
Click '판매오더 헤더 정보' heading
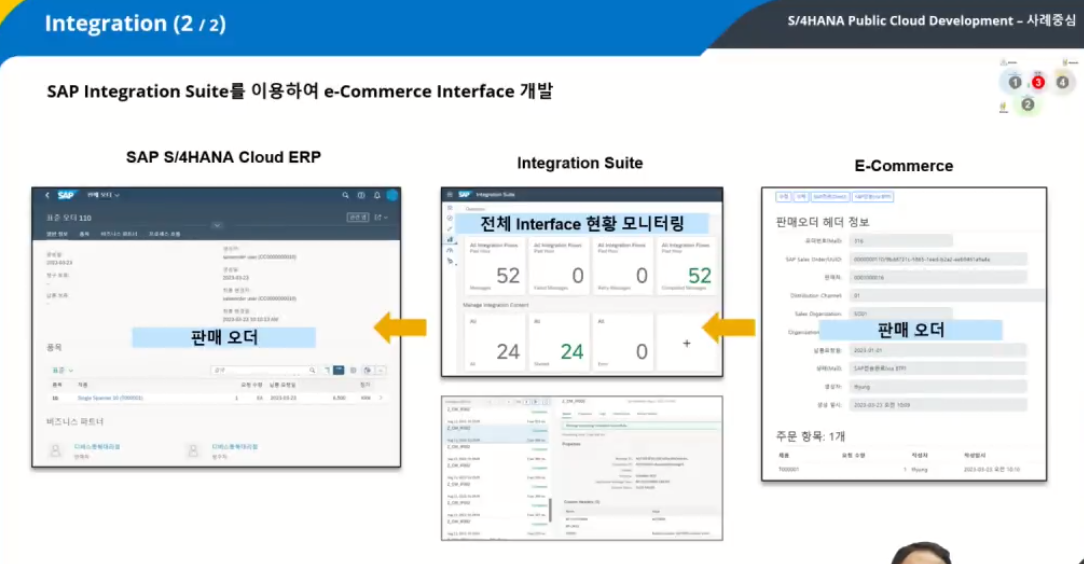(822, 222)
